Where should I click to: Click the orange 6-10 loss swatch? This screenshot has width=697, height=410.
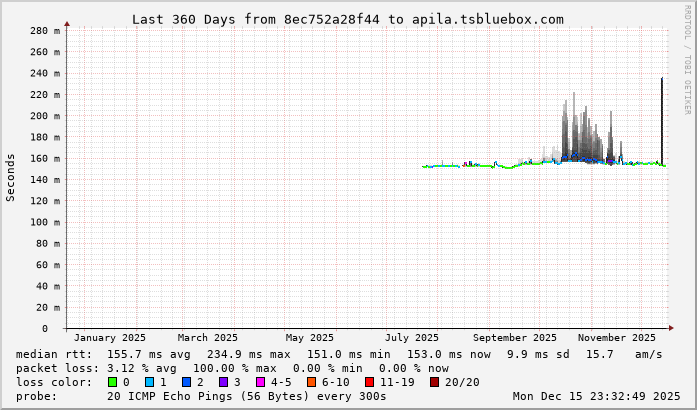[x=312, y=382]
